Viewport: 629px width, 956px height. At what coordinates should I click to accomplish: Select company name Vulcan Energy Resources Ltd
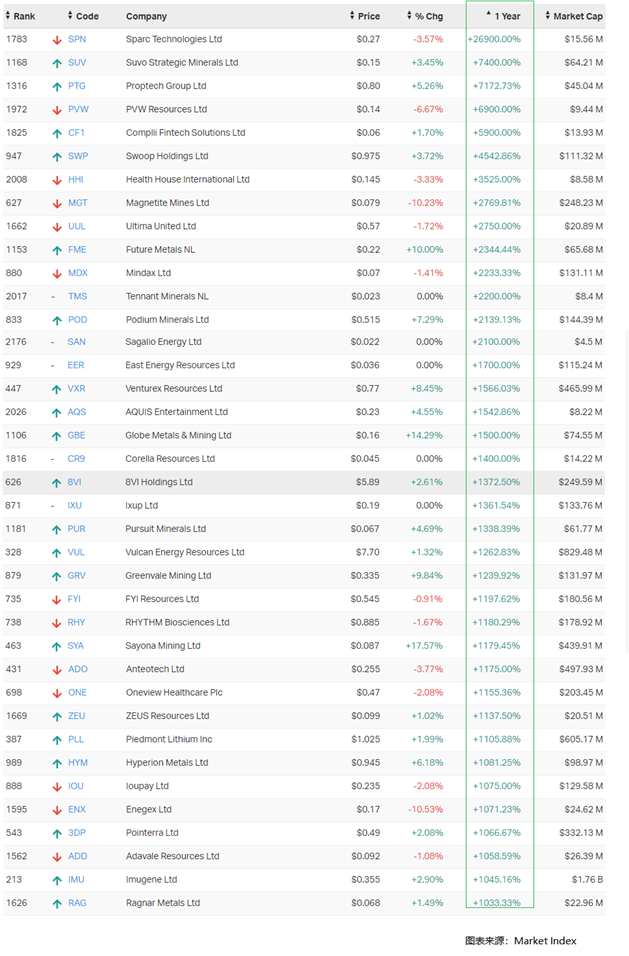[185, 552]
